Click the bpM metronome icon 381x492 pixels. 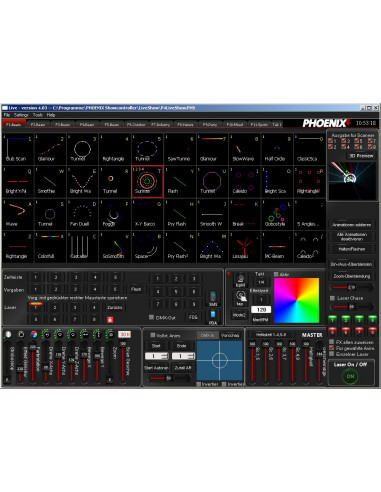coord(240,279)
